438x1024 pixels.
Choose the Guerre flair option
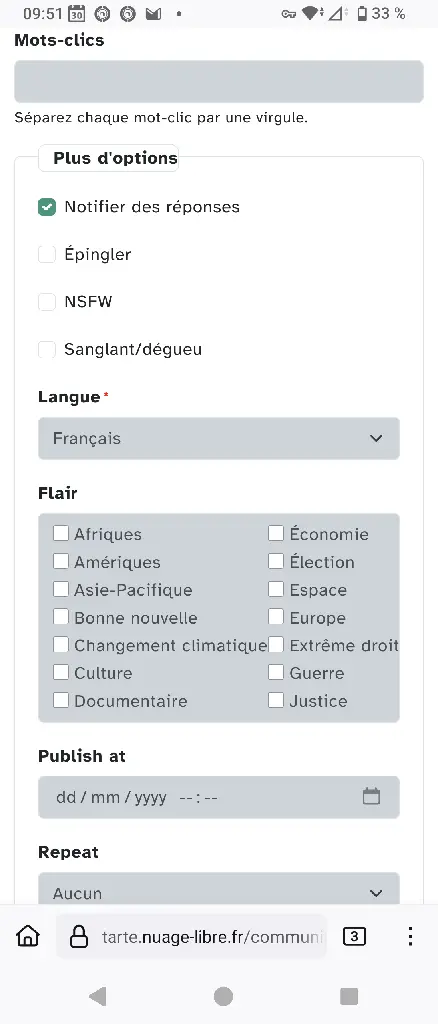coord(276,673)
